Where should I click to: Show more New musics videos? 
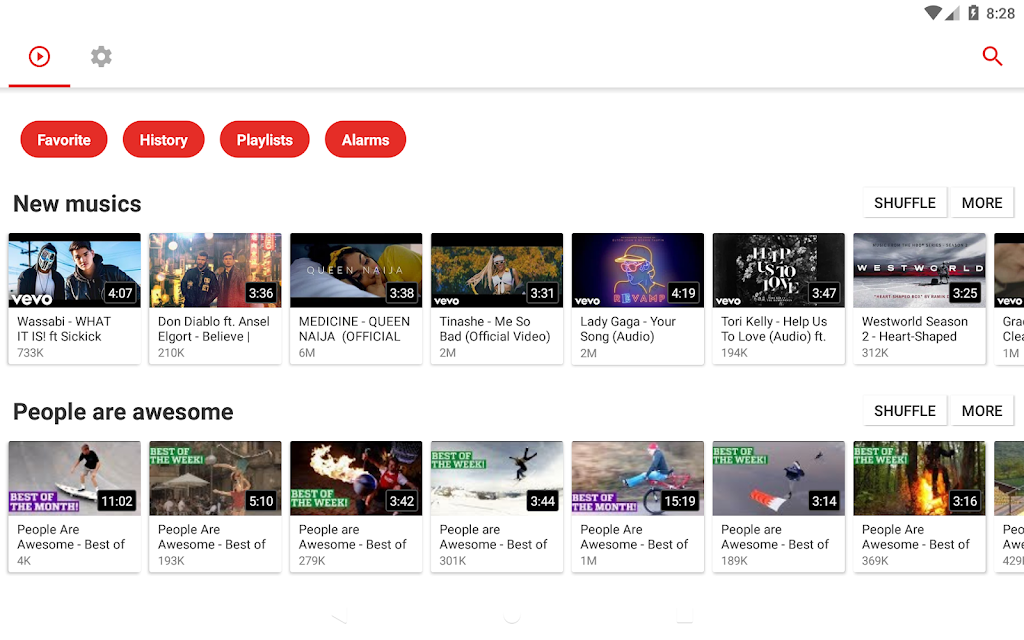point(981,203)
